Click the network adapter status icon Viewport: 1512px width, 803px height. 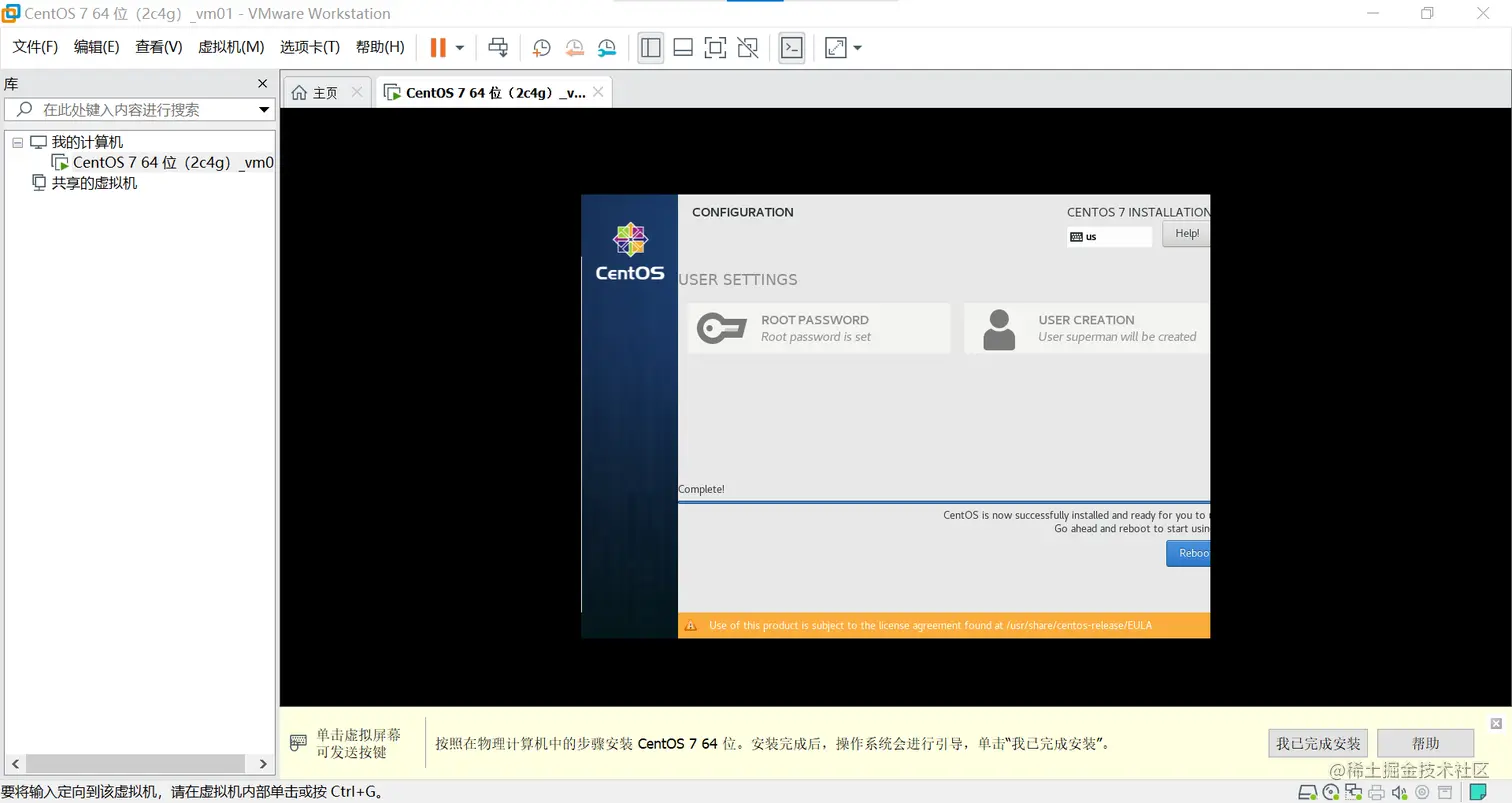[1353, 793]
